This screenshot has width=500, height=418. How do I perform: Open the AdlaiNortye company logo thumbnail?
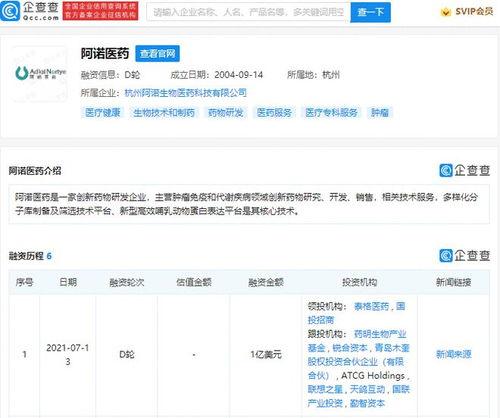[x=40, y=73]
